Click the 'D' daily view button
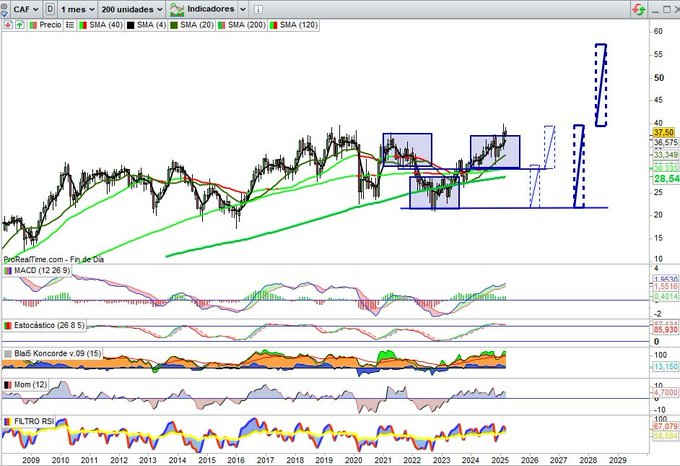 point(50,9)
